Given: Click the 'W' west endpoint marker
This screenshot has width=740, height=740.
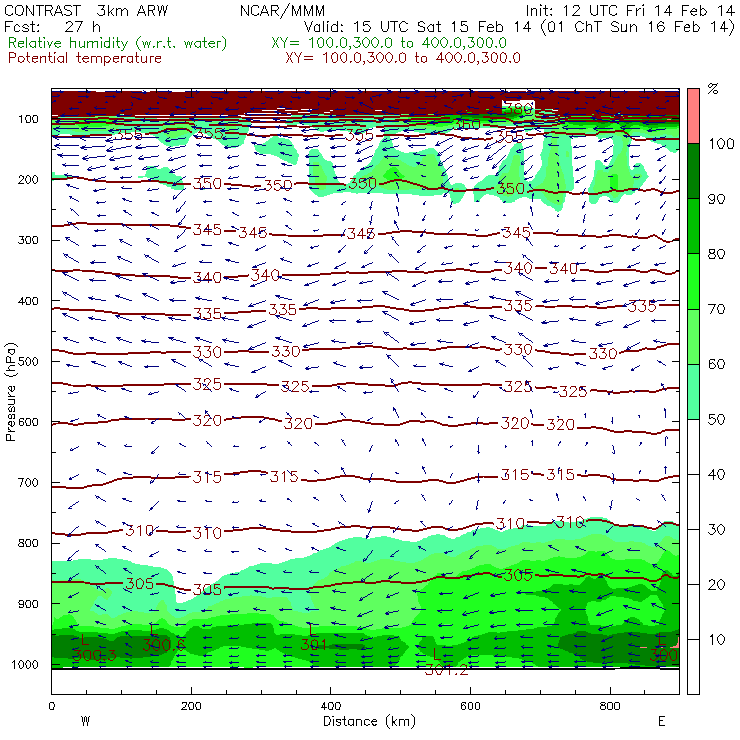Looking at the screenshot, I should pos(84,721).
